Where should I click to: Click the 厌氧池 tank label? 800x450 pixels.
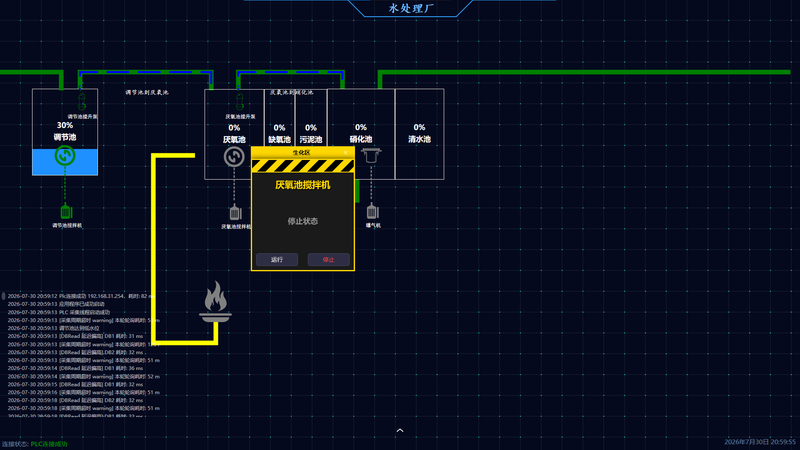(x=234, y=139)
